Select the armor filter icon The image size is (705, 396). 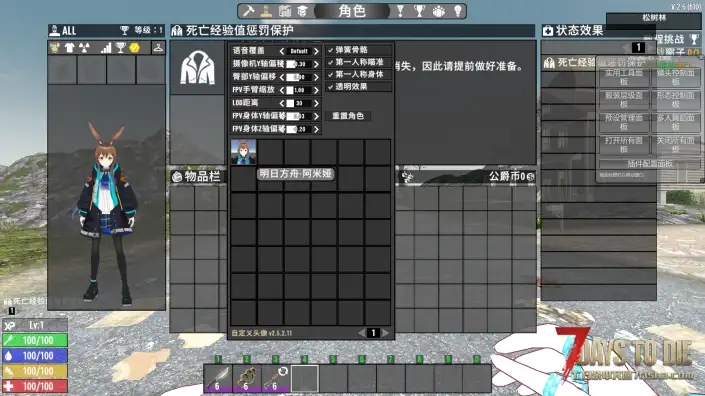tap(55, 48)
